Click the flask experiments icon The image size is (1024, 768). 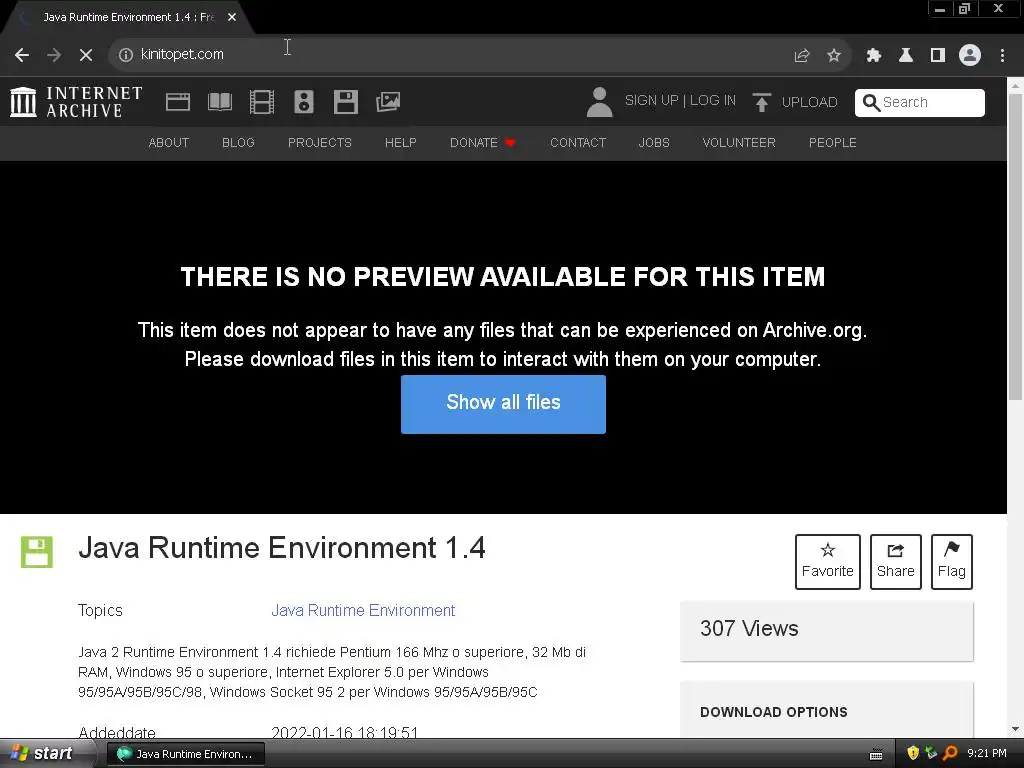(906, 56)
